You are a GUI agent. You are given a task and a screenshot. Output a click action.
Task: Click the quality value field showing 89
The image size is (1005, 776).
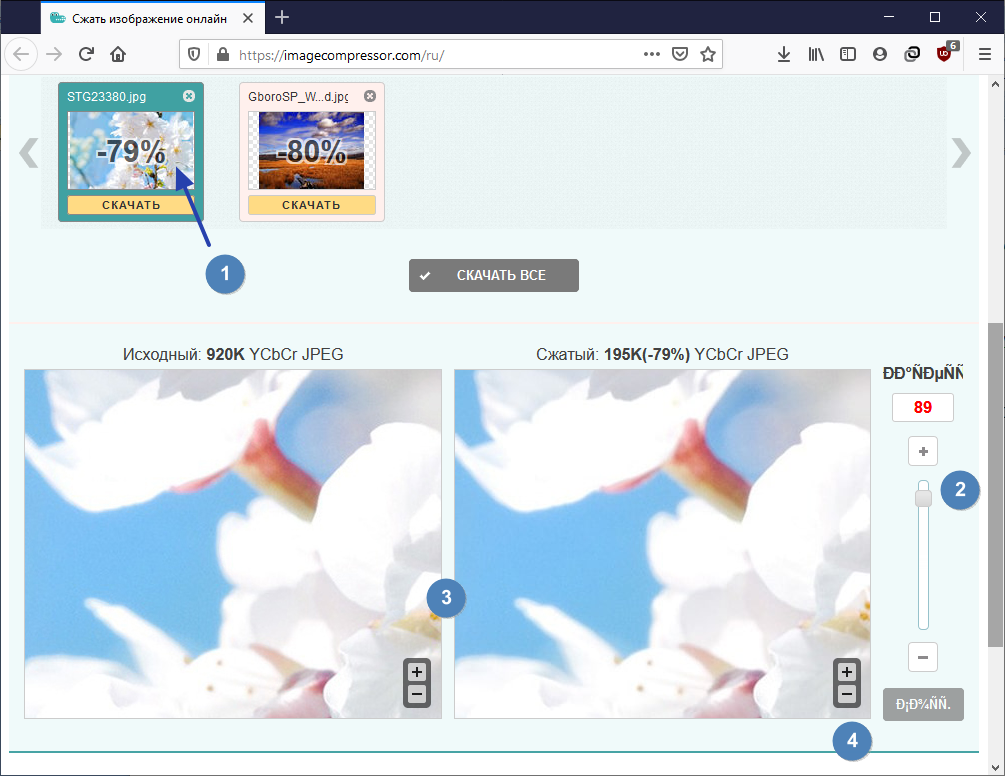point(922,408)
